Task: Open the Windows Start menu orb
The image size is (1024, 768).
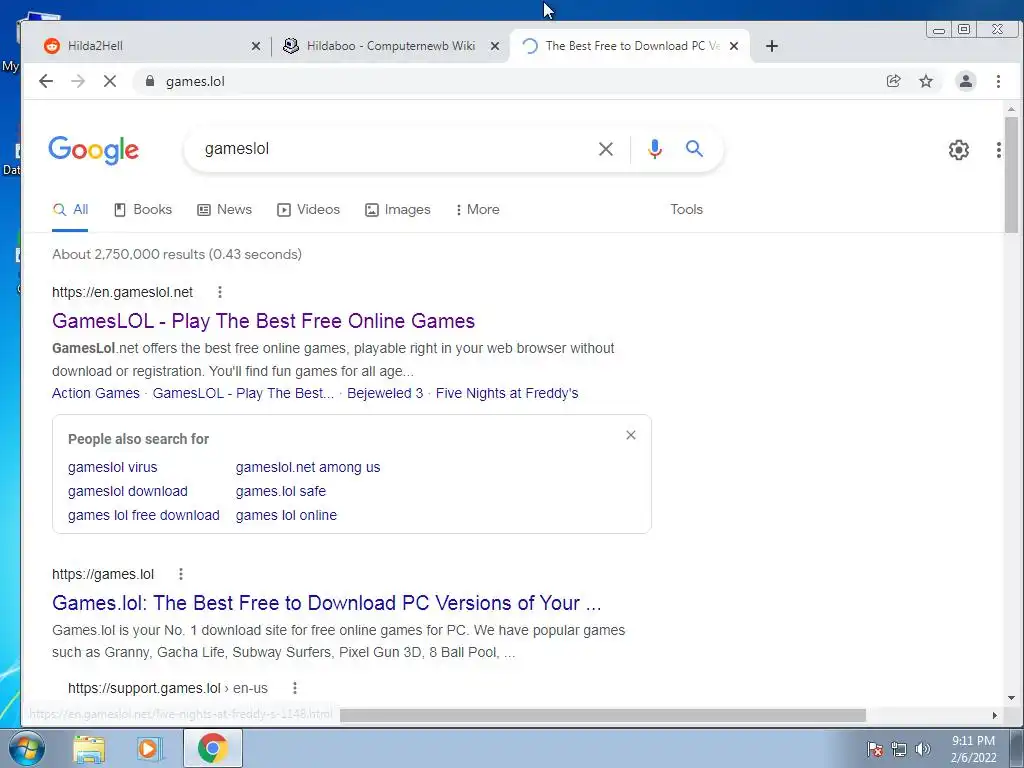Action: [27, 749]
